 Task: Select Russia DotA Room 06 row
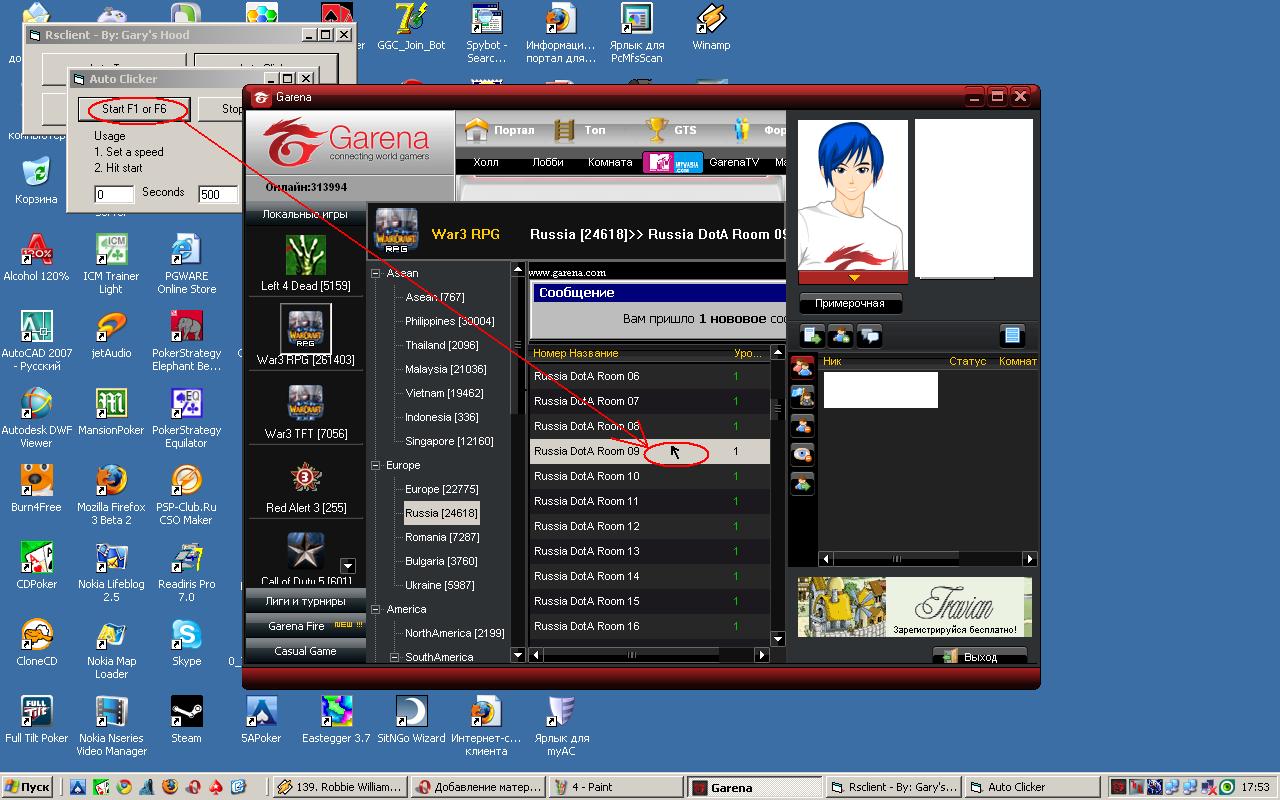pyautogui.click(x=650, y=376)
